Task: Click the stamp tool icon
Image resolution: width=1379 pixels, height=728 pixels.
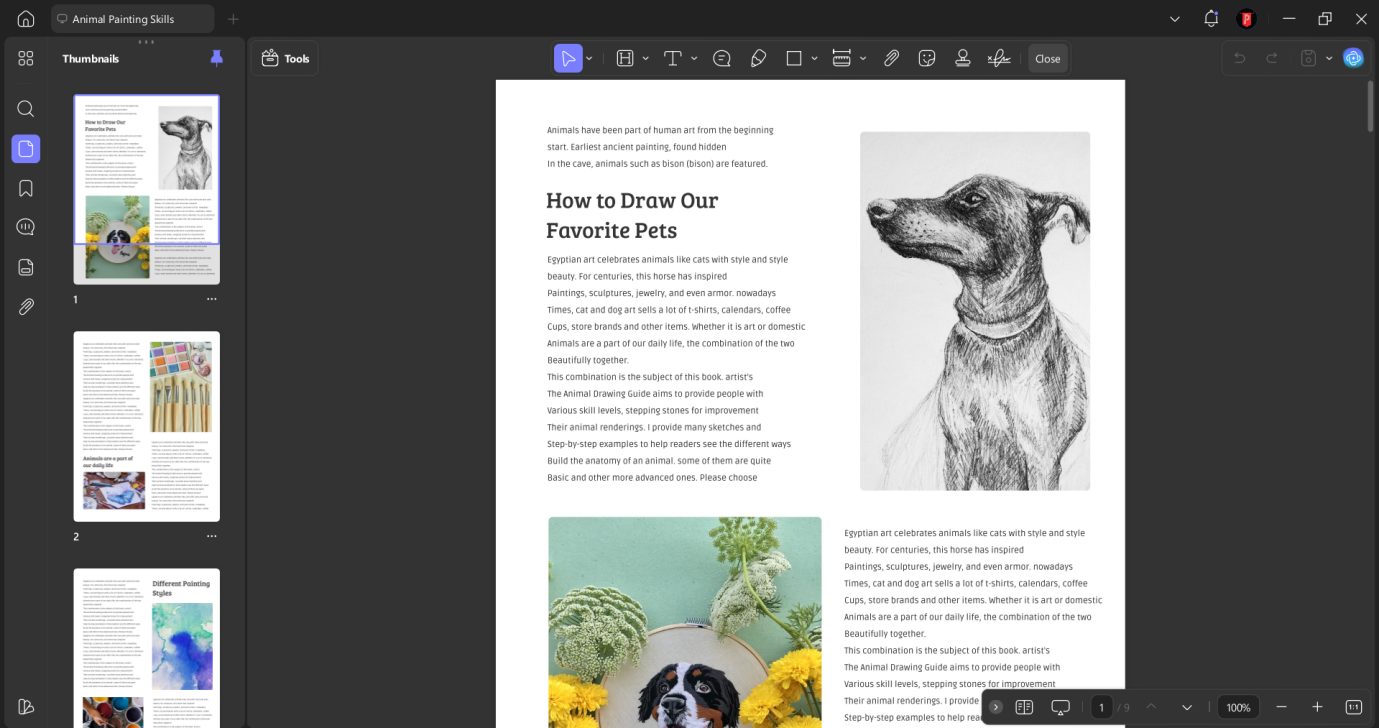Action: point(962,59)
